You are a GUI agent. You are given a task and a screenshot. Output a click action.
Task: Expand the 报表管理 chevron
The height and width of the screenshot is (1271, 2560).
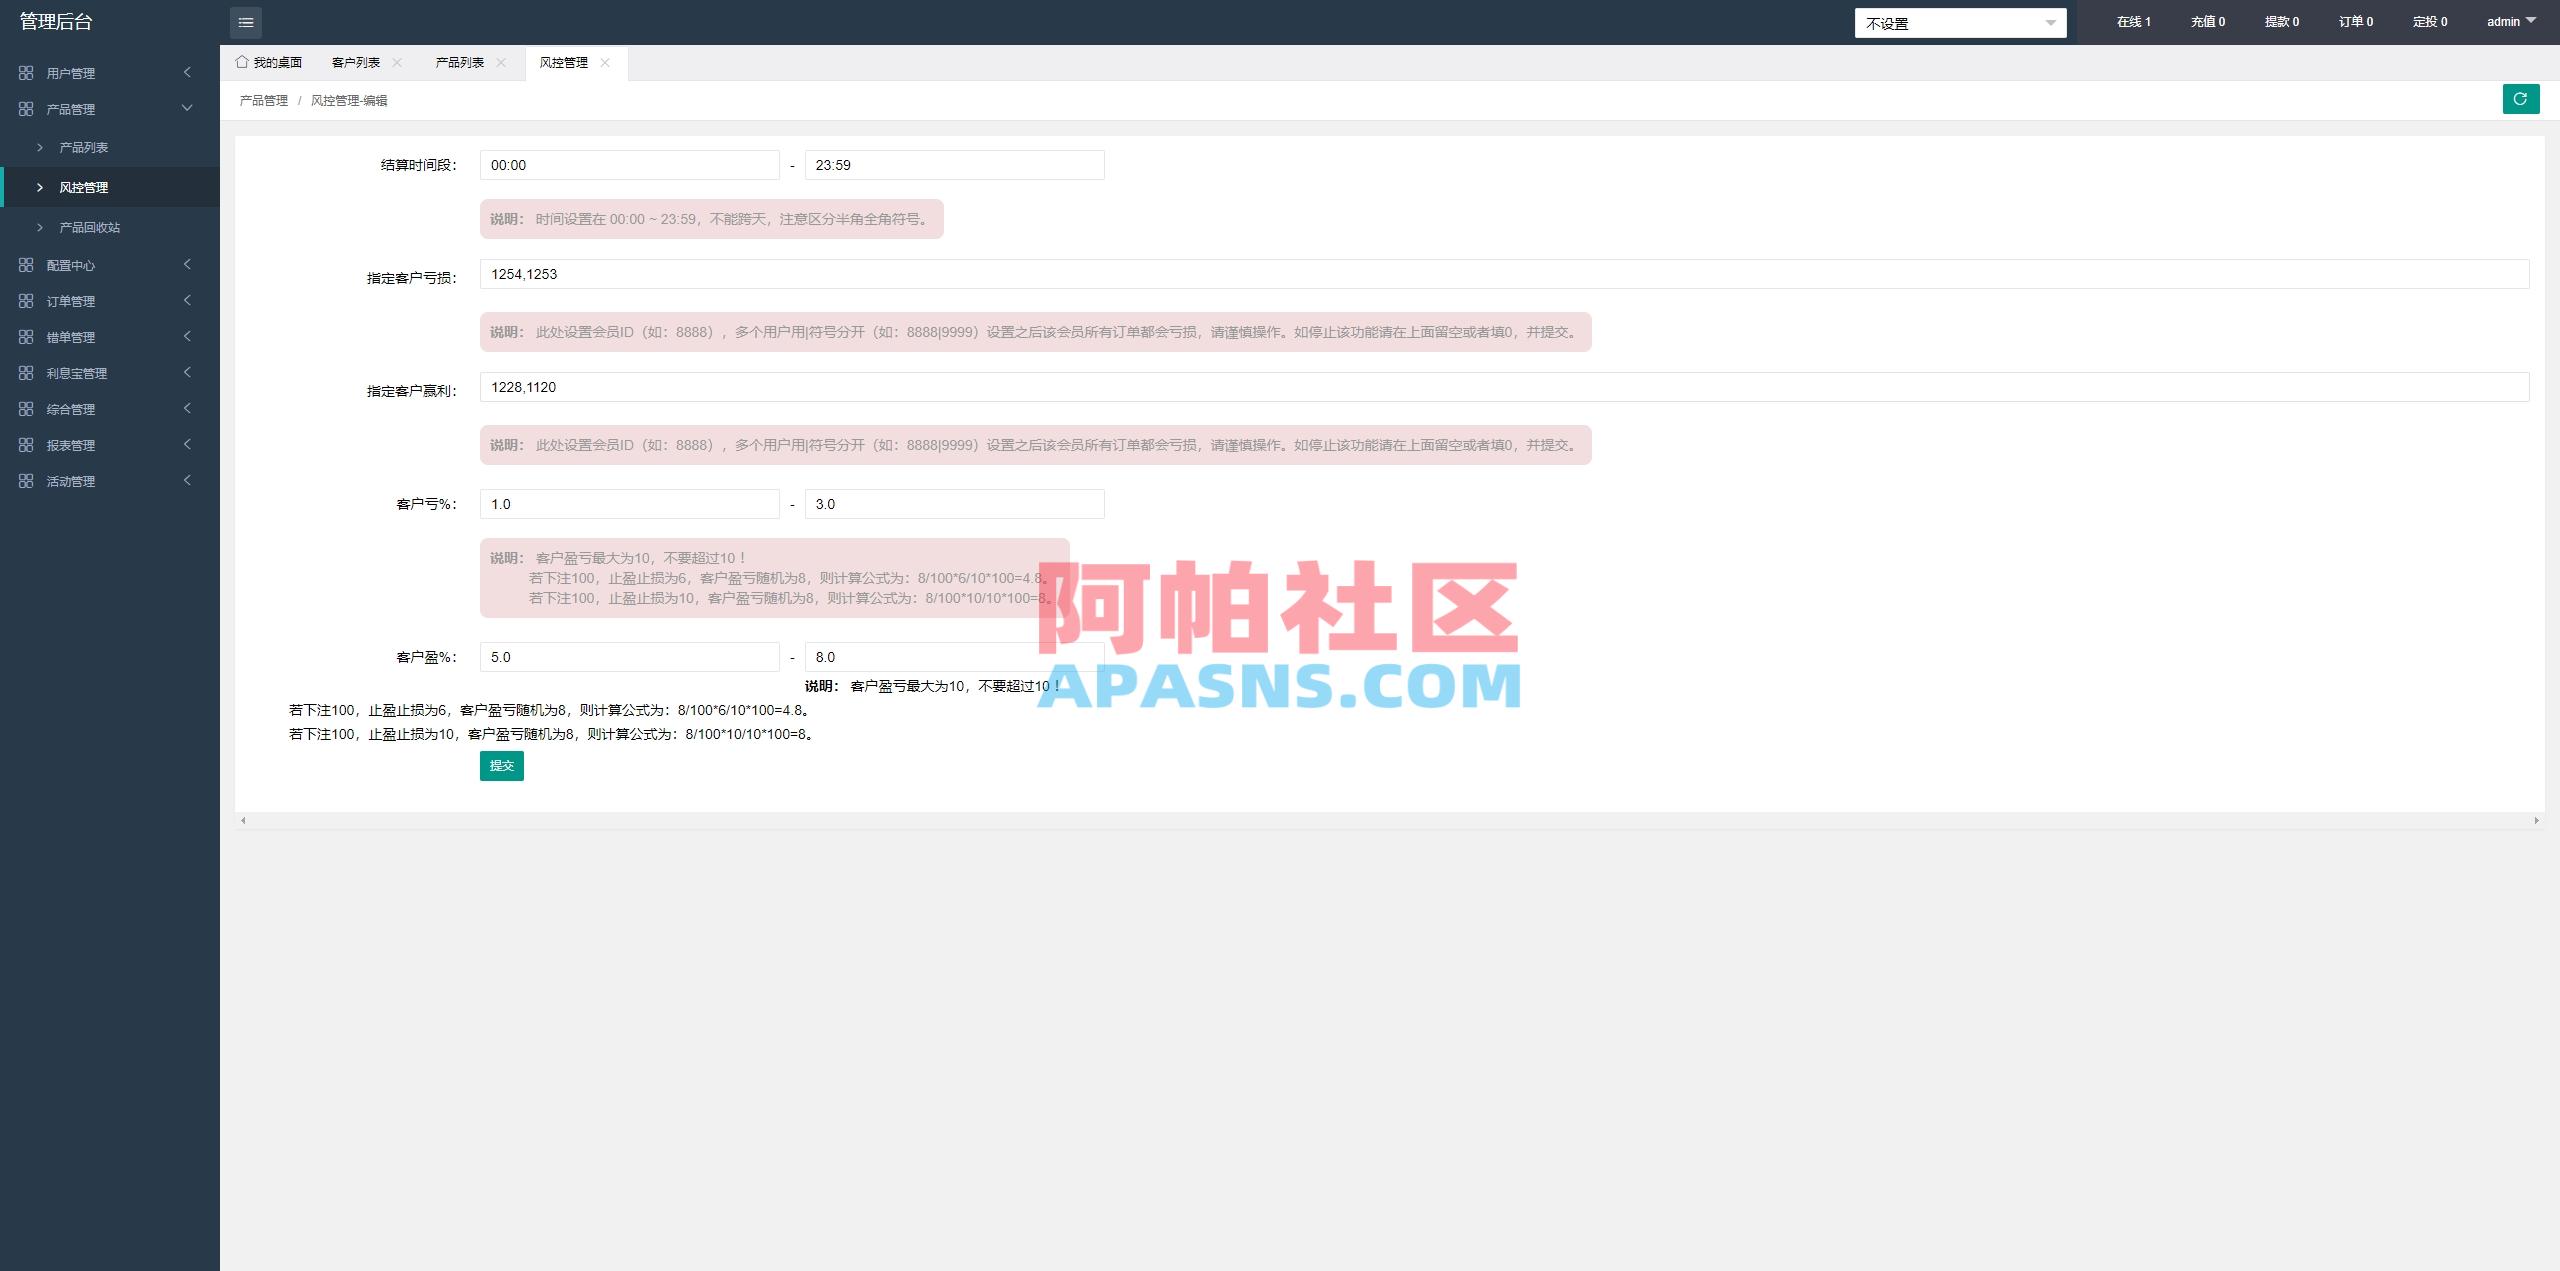(x=187, y=444)
